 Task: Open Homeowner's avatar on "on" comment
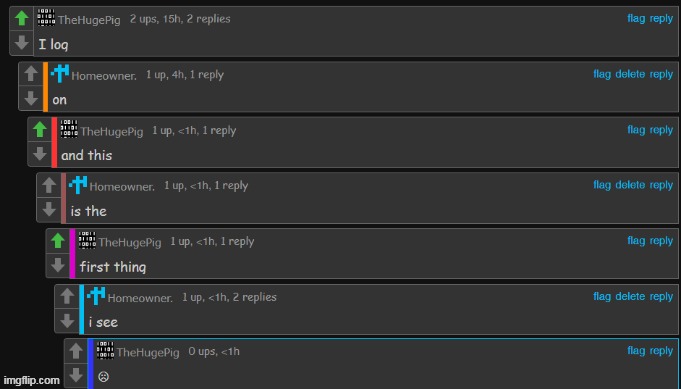click(x=60, y=74)
